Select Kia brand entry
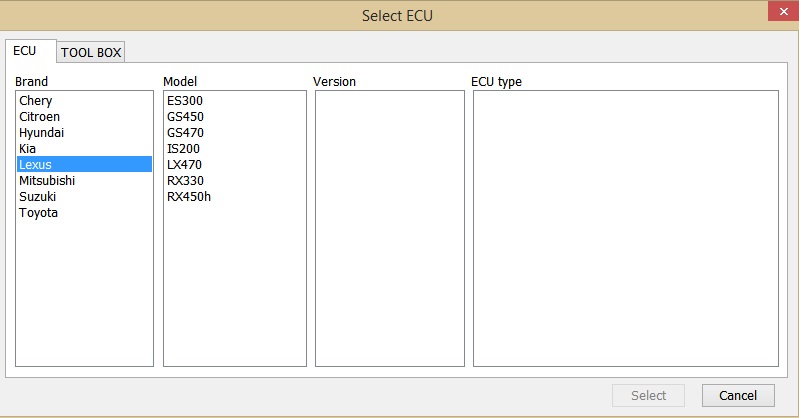799x418 pixels. 28,149
